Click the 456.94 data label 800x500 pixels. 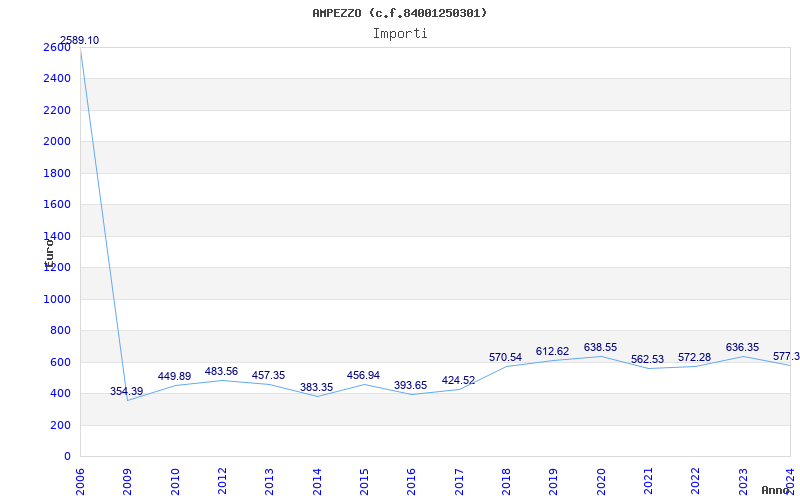pyautogui.click(x=363, y=376)
